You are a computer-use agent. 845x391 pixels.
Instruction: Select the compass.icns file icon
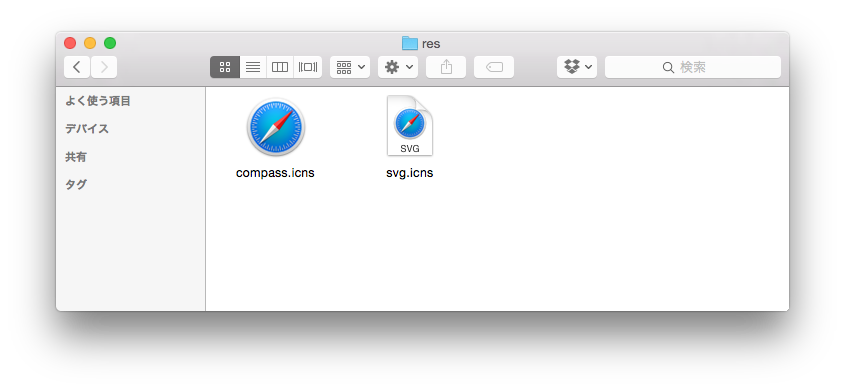276,128
